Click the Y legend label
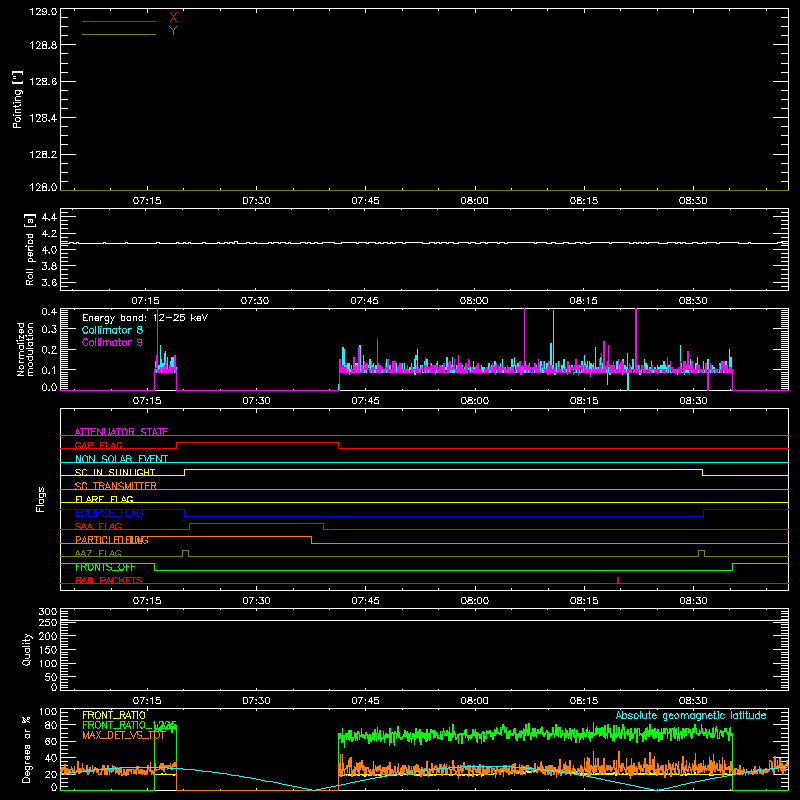The height and width of the screenshot is (800, 800). coord(173,31)
